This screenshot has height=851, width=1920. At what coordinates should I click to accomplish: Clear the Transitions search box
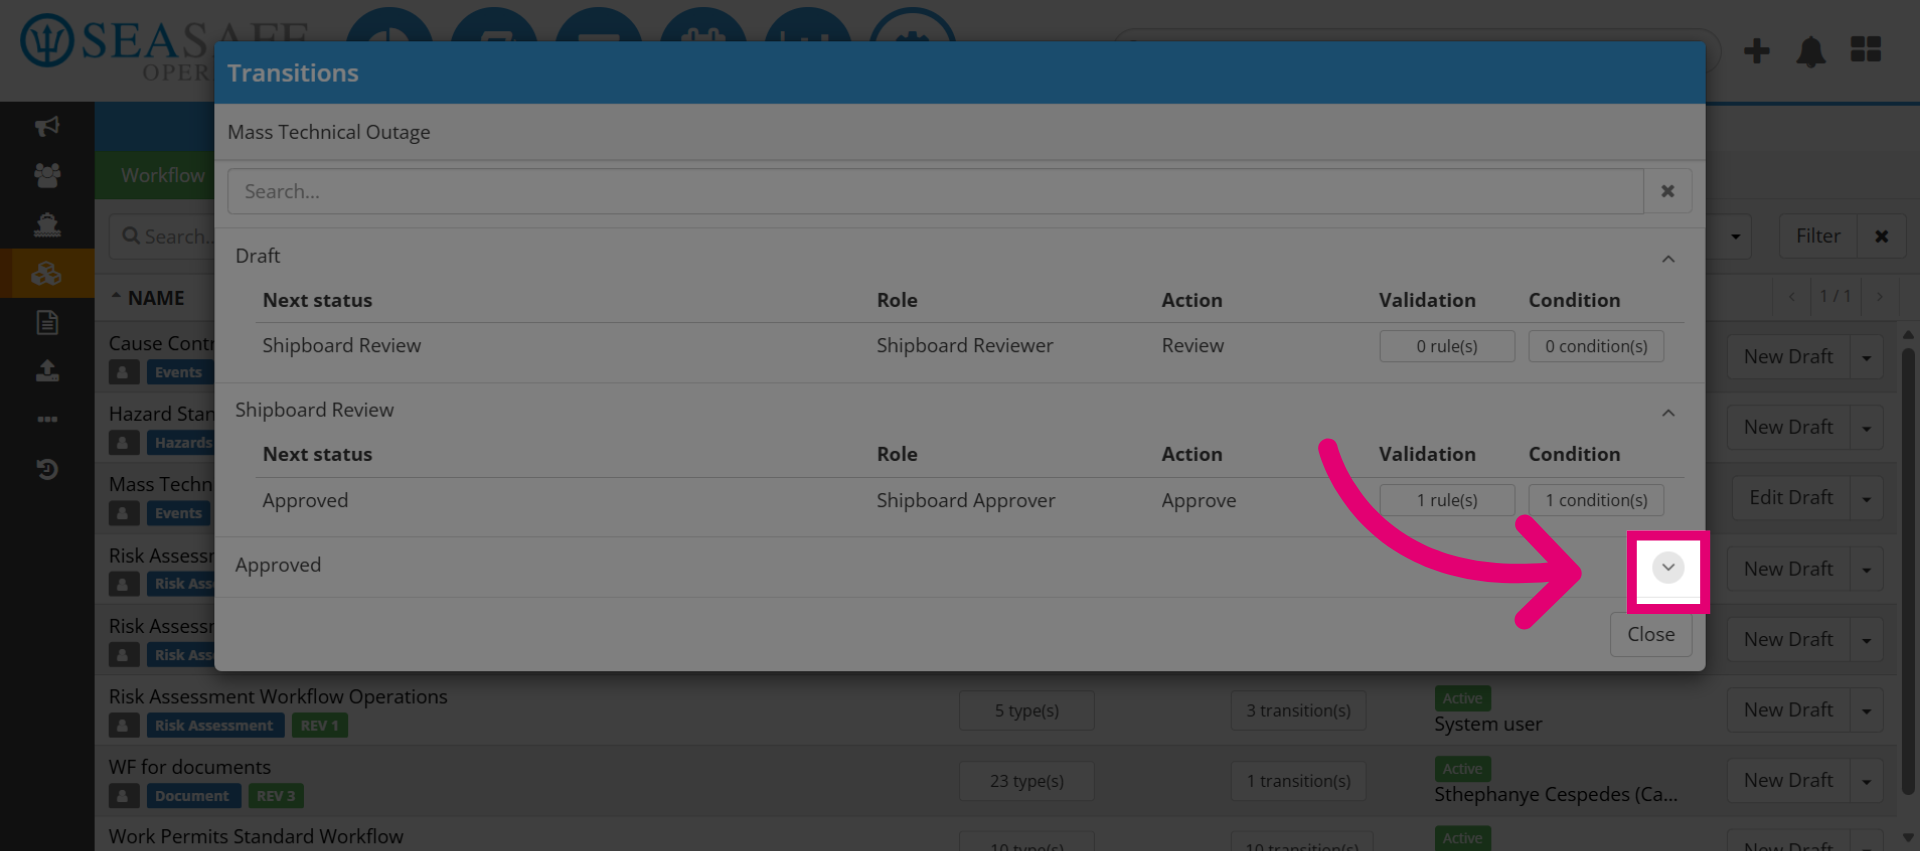point(1667,191)
